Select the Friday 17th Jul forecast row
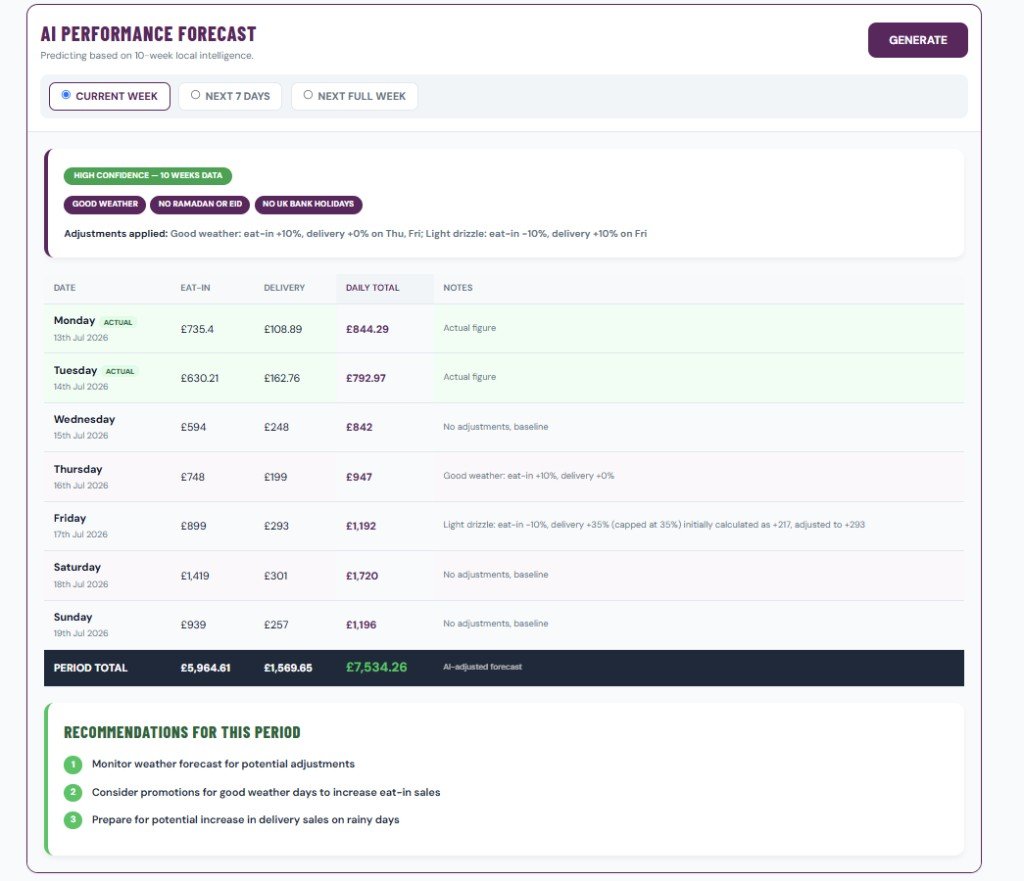The image size is (1024, 881). 504,526
